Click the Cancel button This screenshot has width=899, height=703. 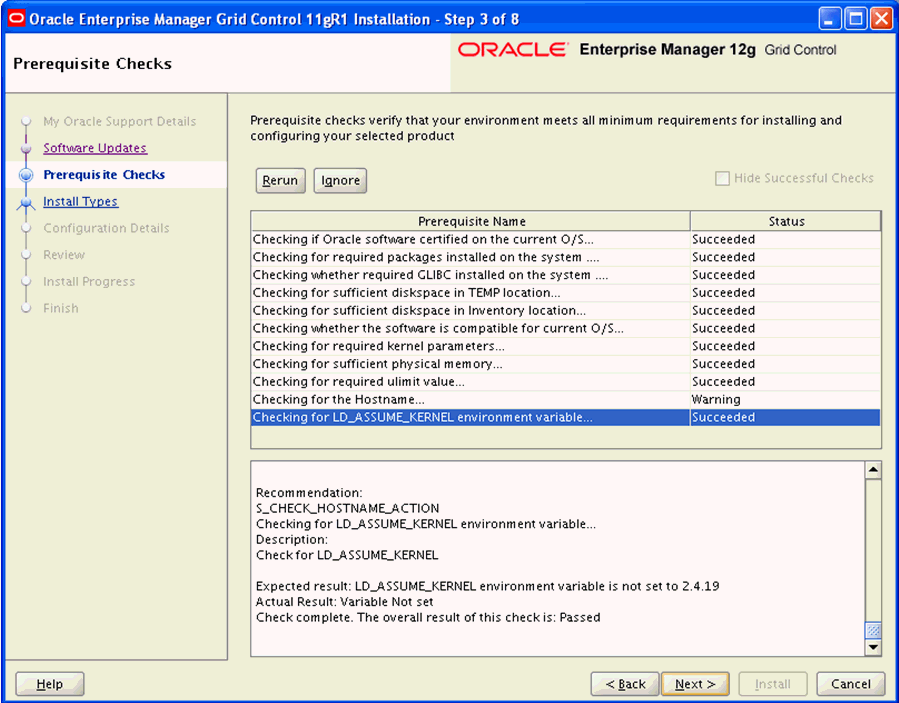click(851, 684)
